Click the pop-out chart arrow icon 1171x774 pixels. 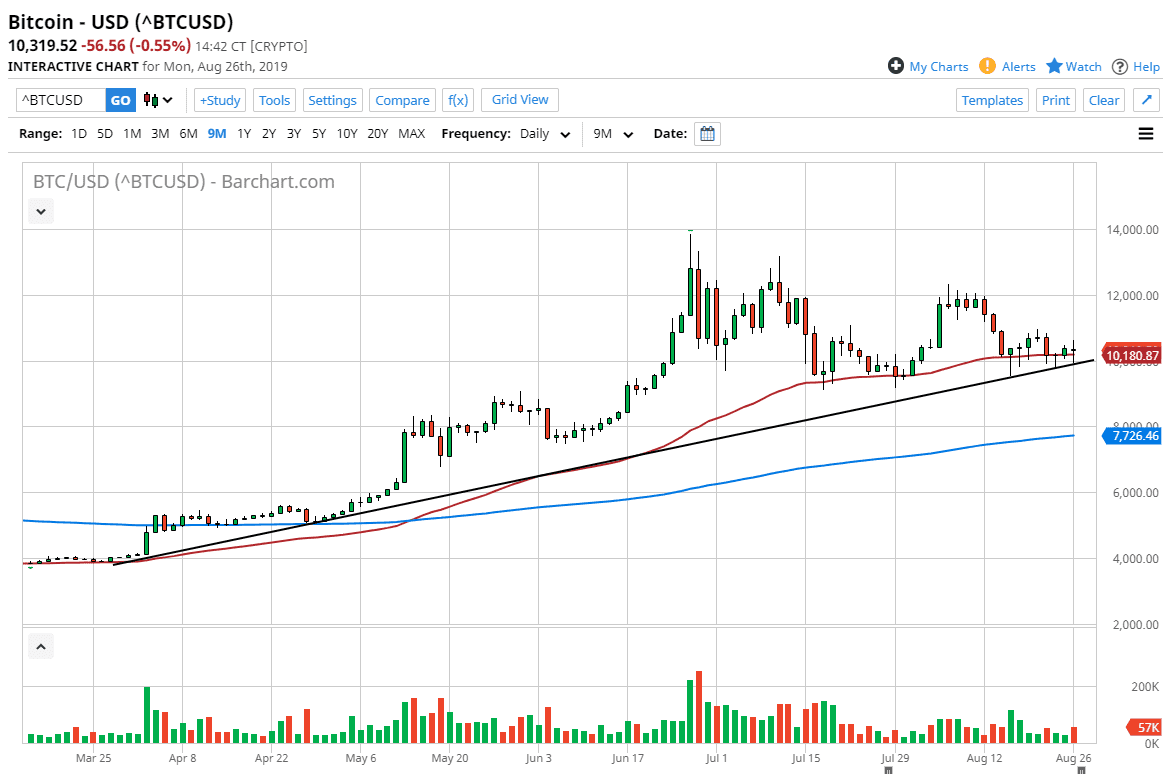pos(1145,99)
